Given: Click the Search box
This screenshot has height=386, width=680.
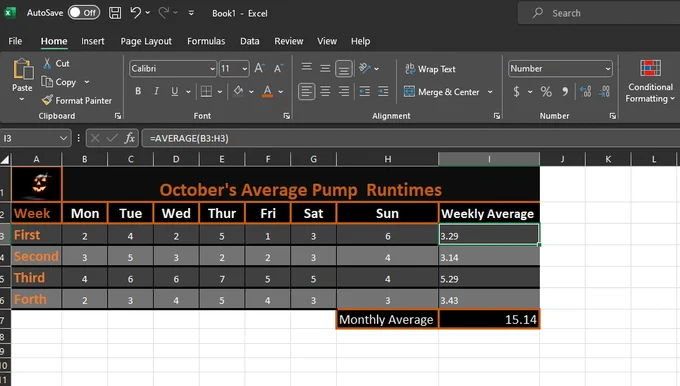Looking at the screenshot, I should click(x=598, y=13).
